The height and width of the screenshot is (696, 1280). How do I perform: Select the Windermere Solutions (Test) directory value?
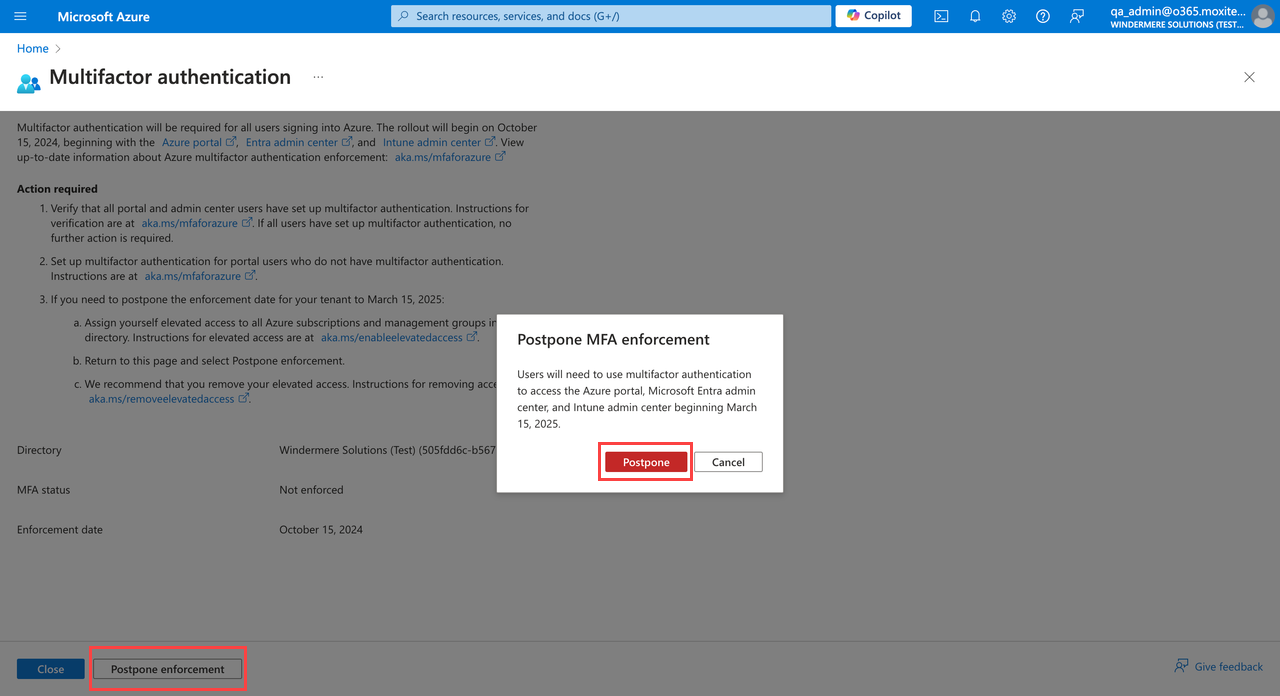coord(387,450)
